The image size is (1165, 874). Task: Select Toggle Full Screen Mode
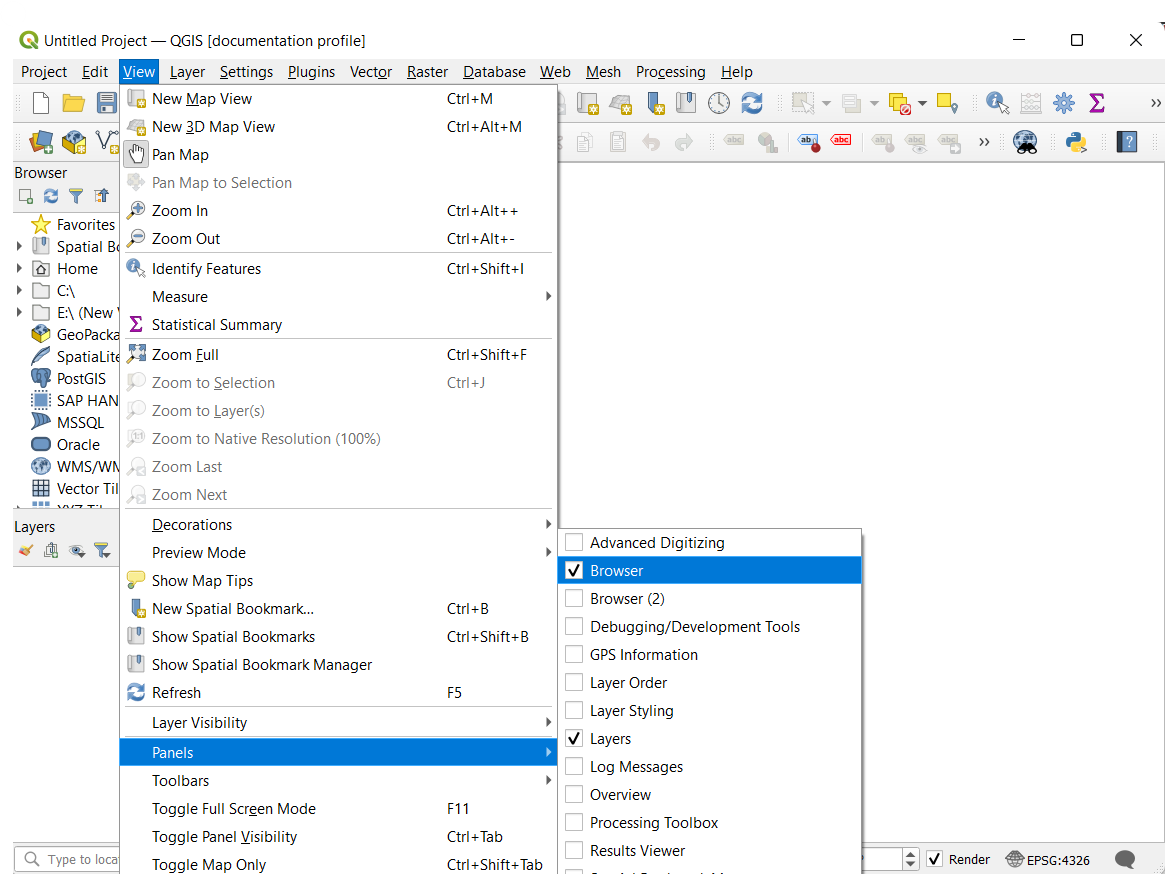tap(339, 809)
